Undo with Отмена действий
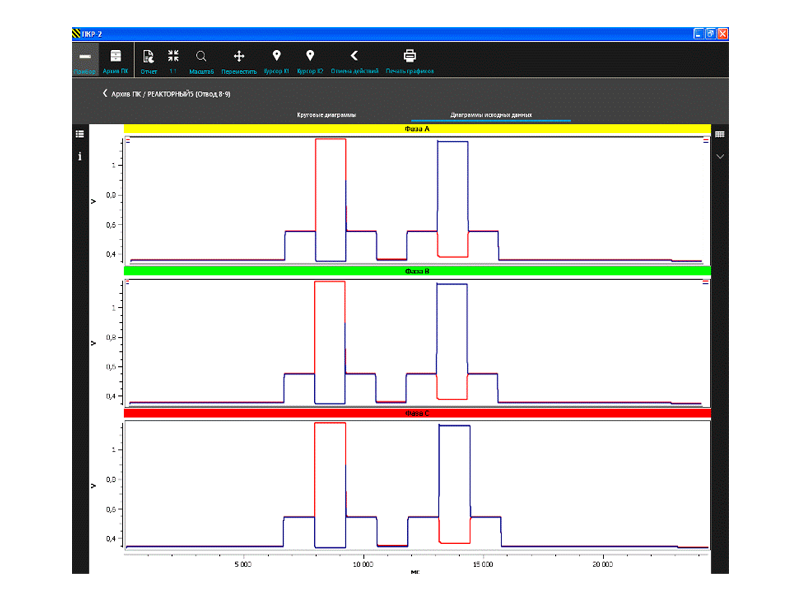The width and height of the screenshot is (800, 600). [354, 61]
